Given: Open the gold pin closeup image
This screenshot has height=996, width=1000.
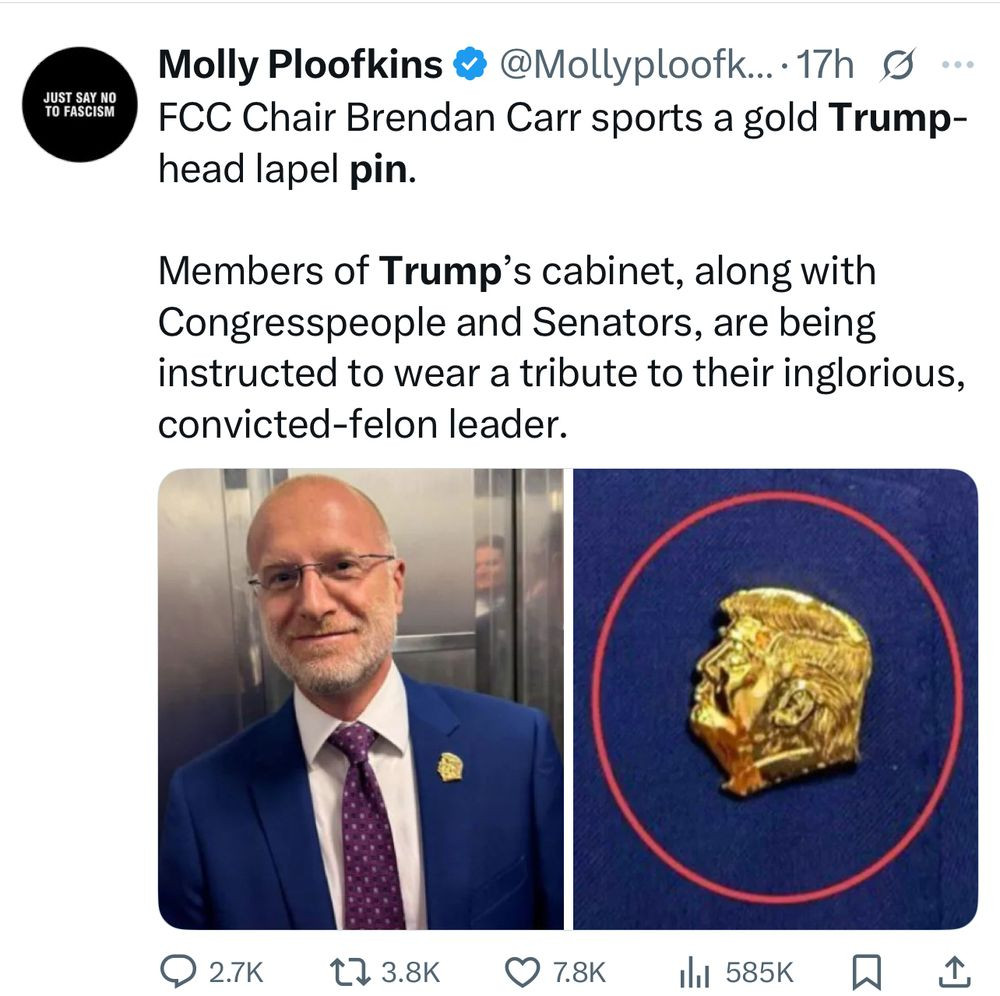Looking at the screenshot, I should (x=776, y=699).
